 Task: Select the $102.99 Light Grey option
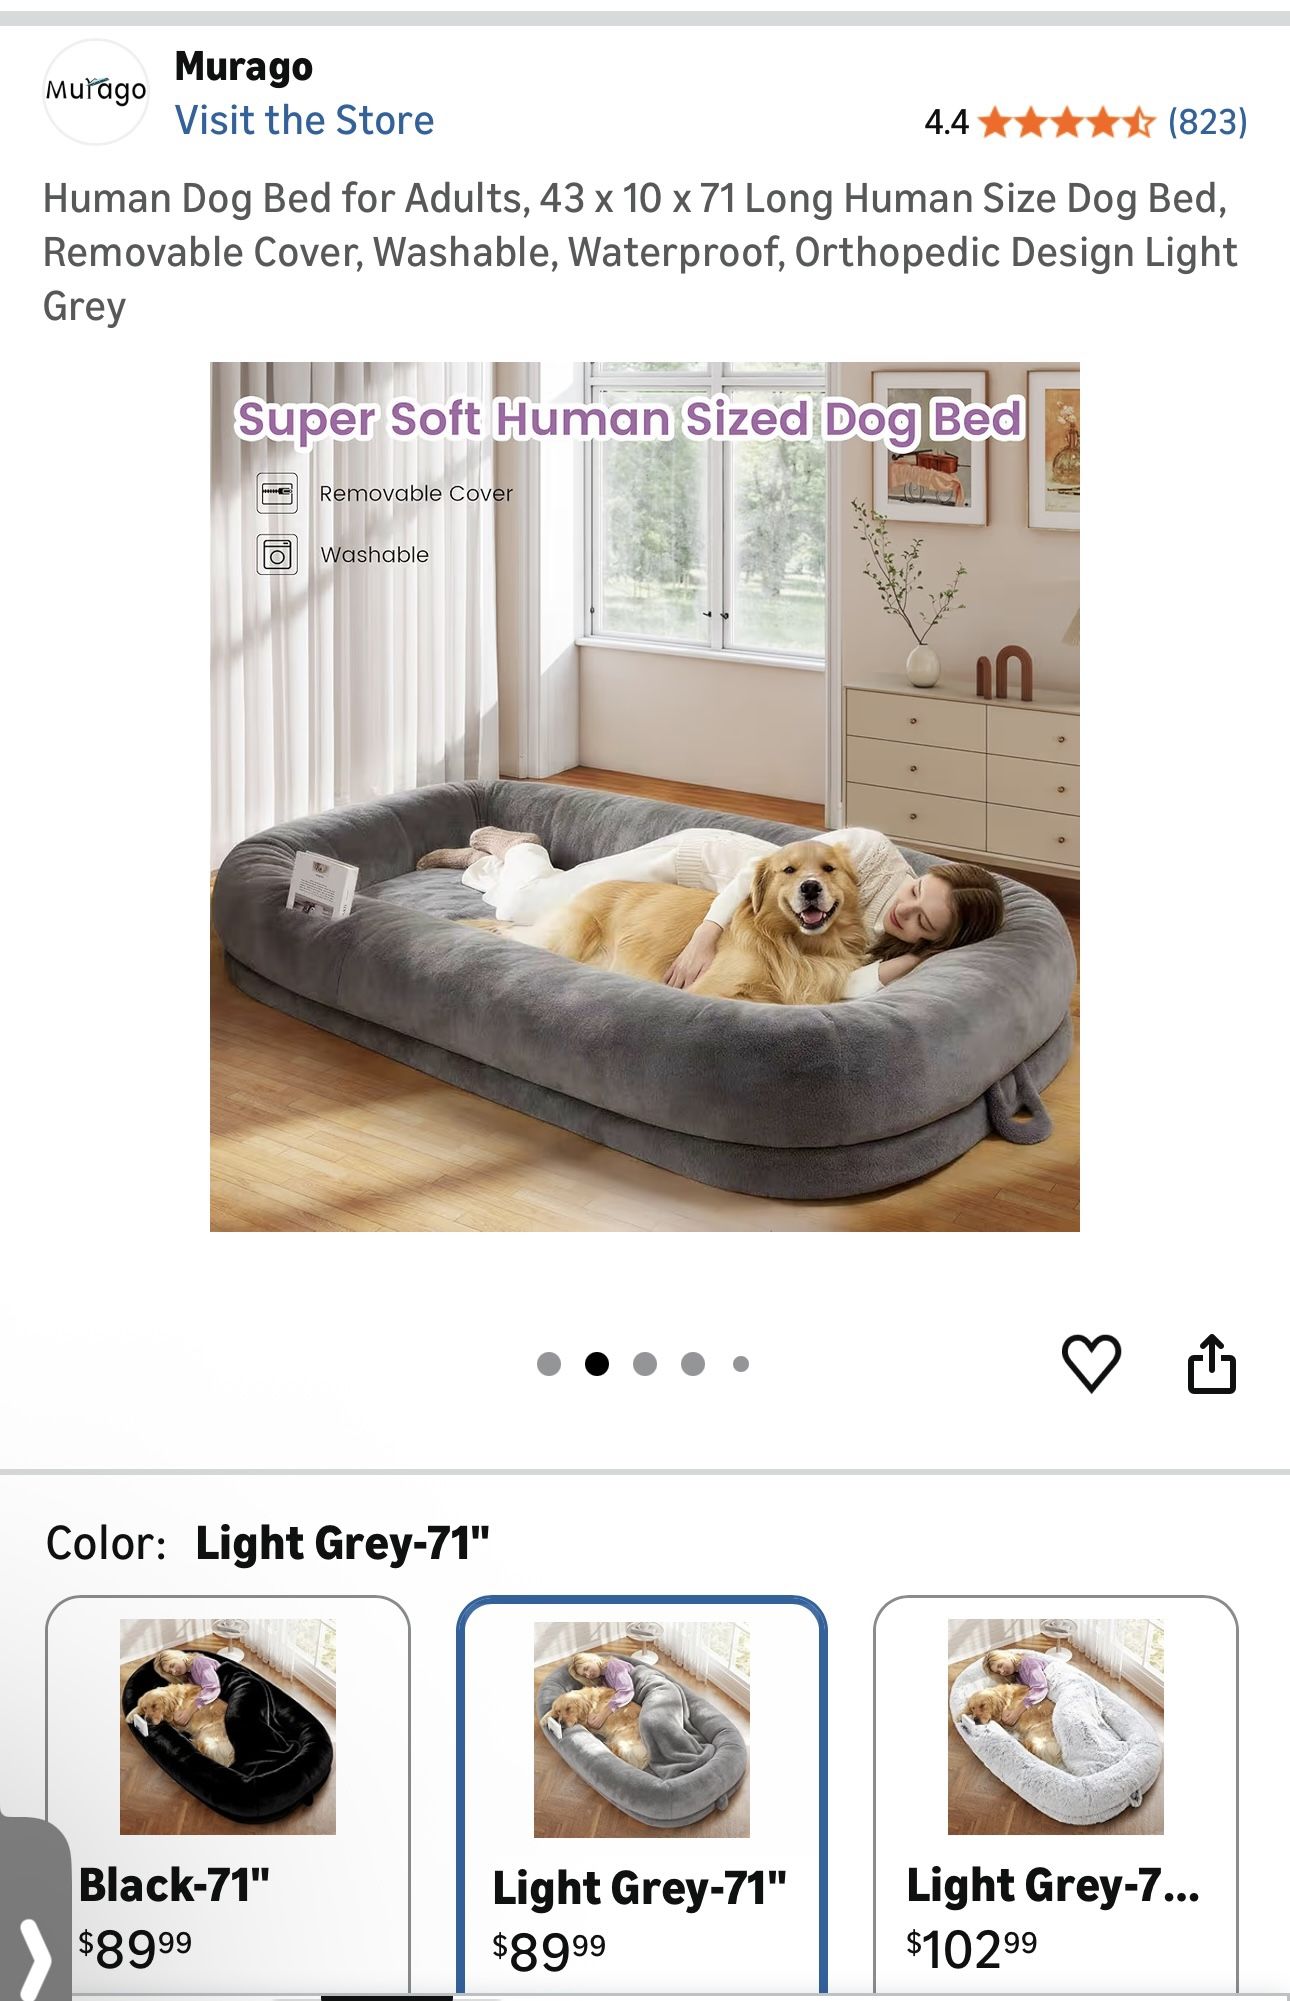(x=1056, y=1796)
